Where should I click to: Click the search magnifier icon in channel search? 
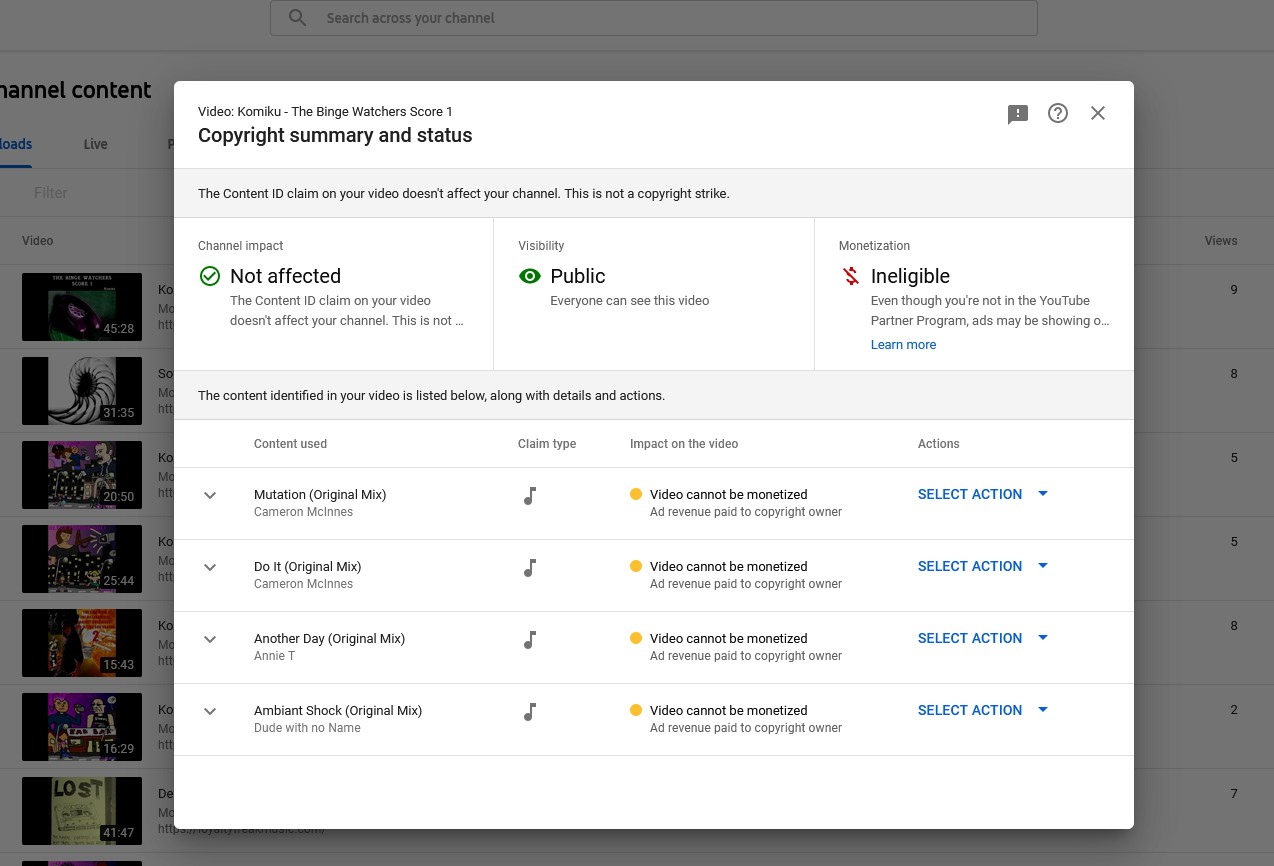[x=298, y=18]
